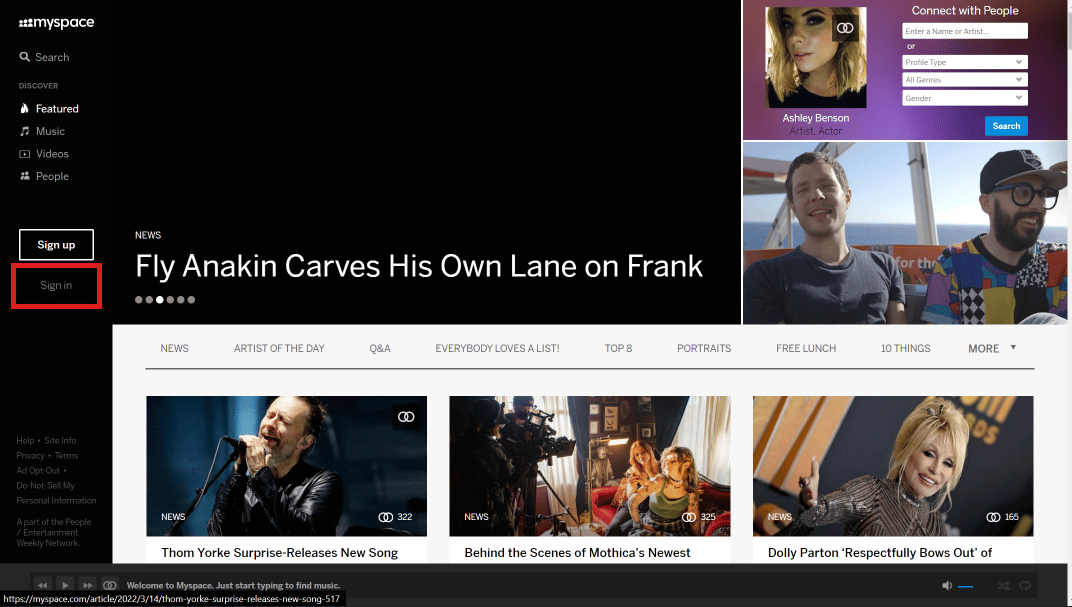Click the Myspace logo
The width and height of the screenshot is (1072, 607).
pos(56,23)
